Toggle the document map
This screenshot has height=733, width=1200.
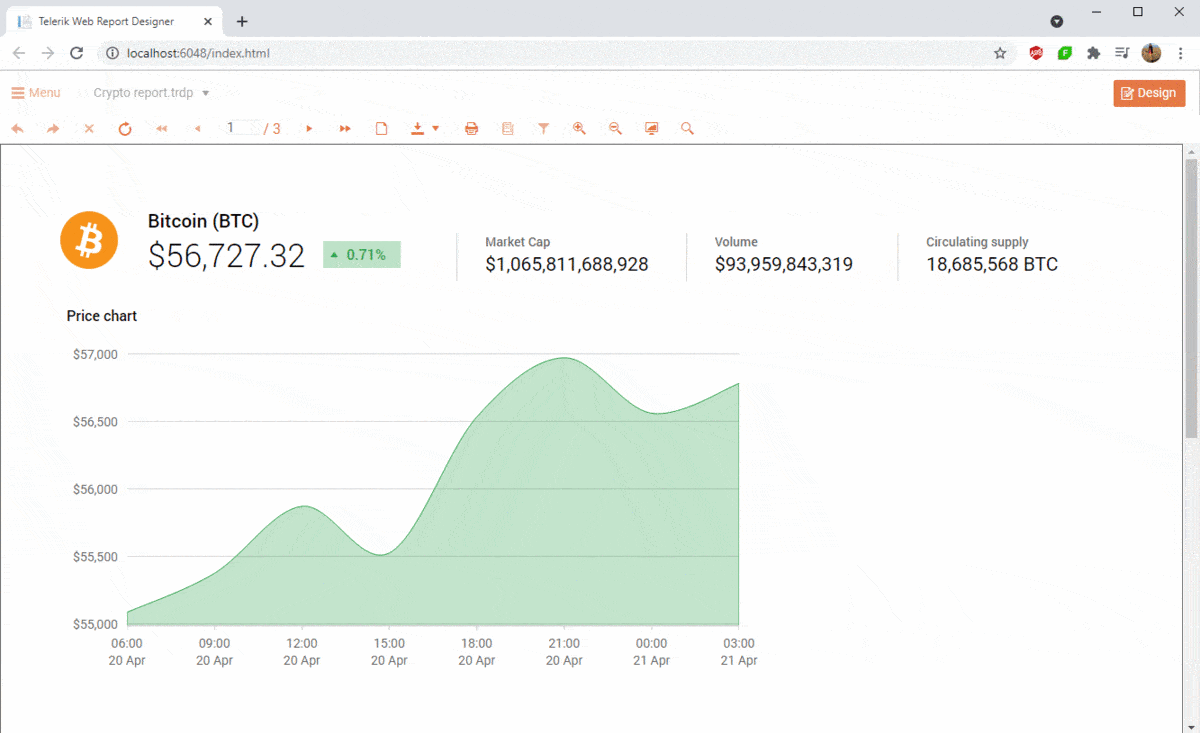[507, 128]
